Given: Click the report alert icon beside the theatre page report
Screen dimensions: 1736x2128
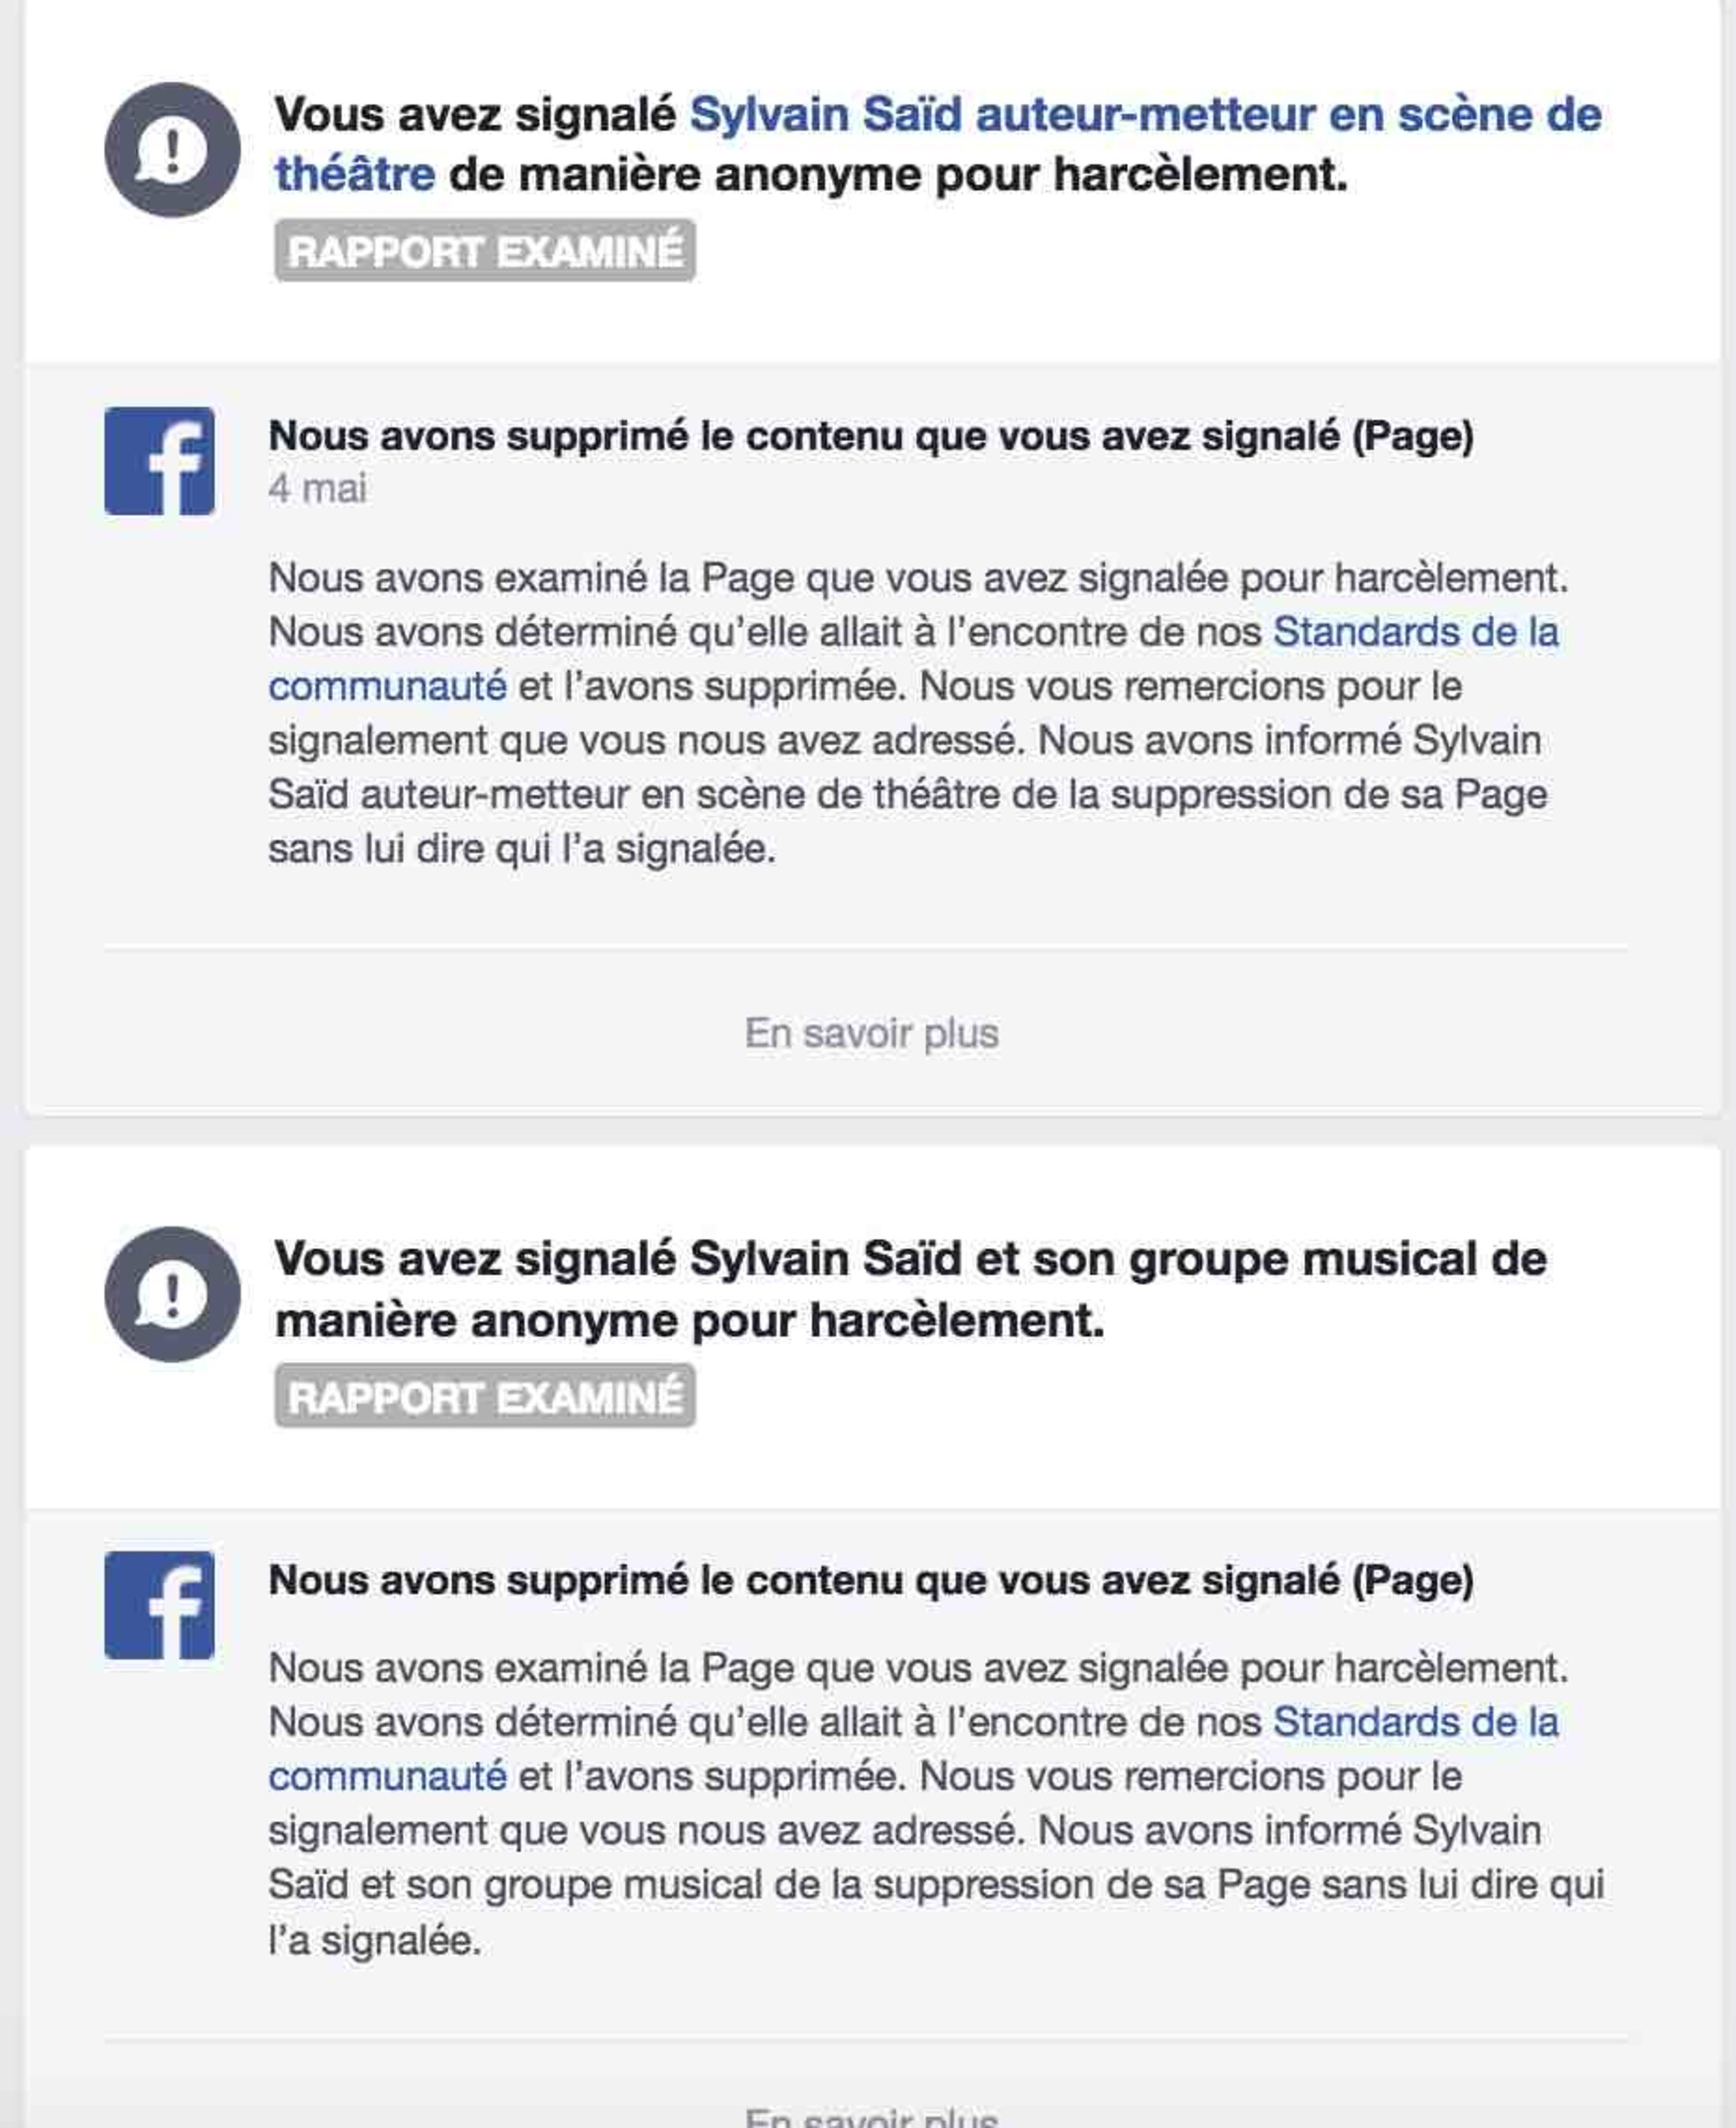Looking at the screenshot, I should pyautogui.click(x=172, y=150).
